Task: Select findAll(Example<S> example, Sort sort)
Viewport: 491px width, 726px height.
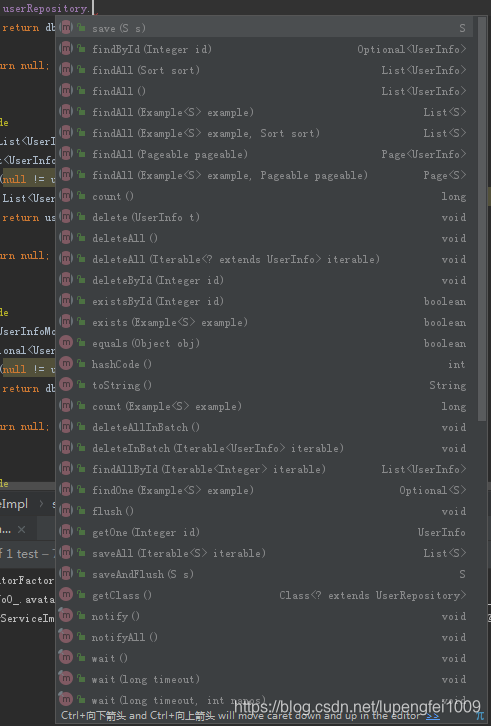Action: click(x=264, y=133)
